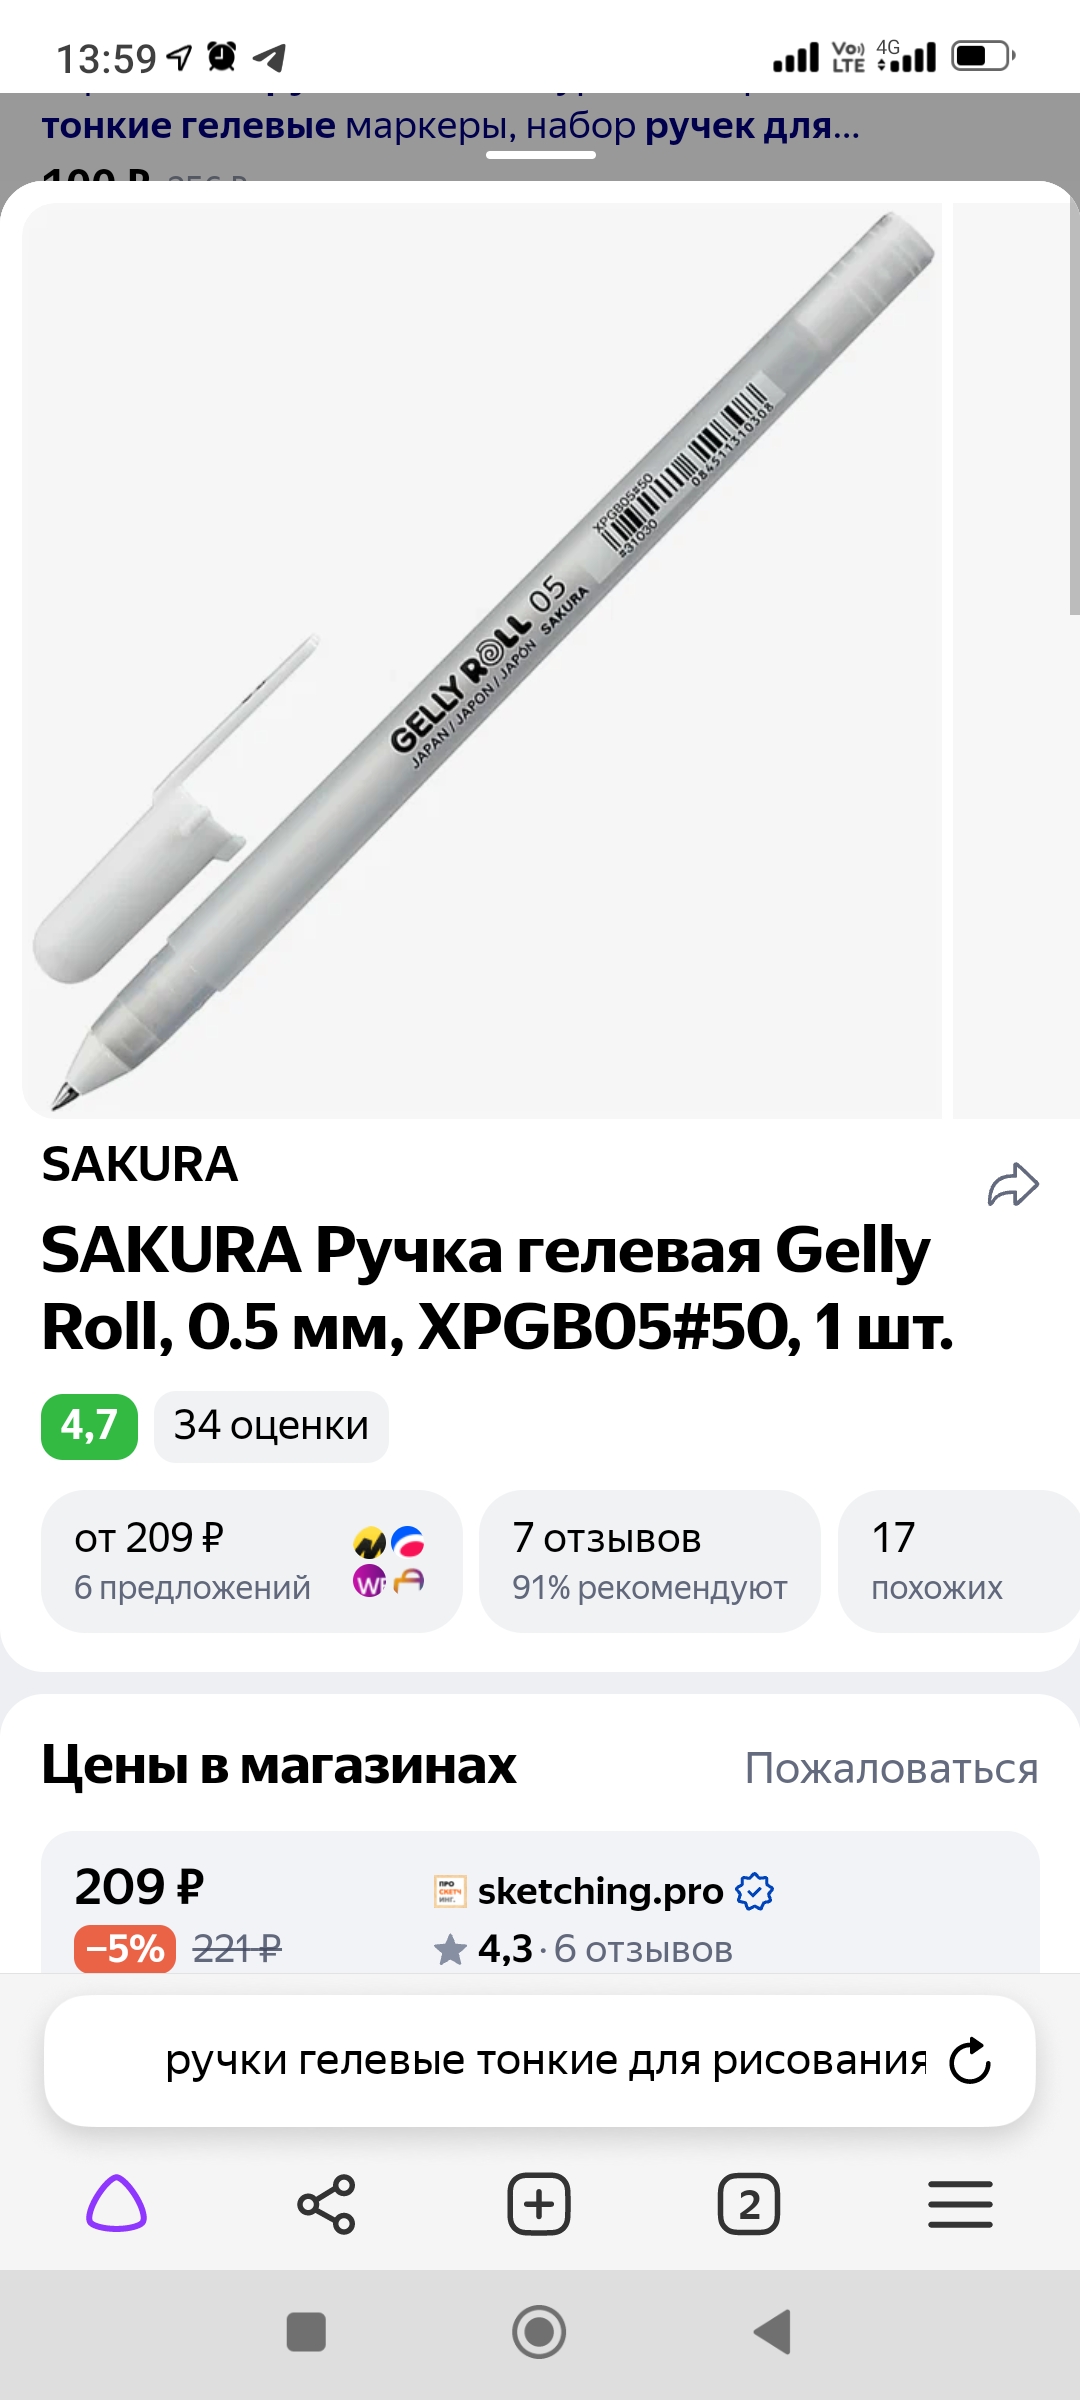
Task: Open the browser hamburger menu
Action: (960, 2204)
